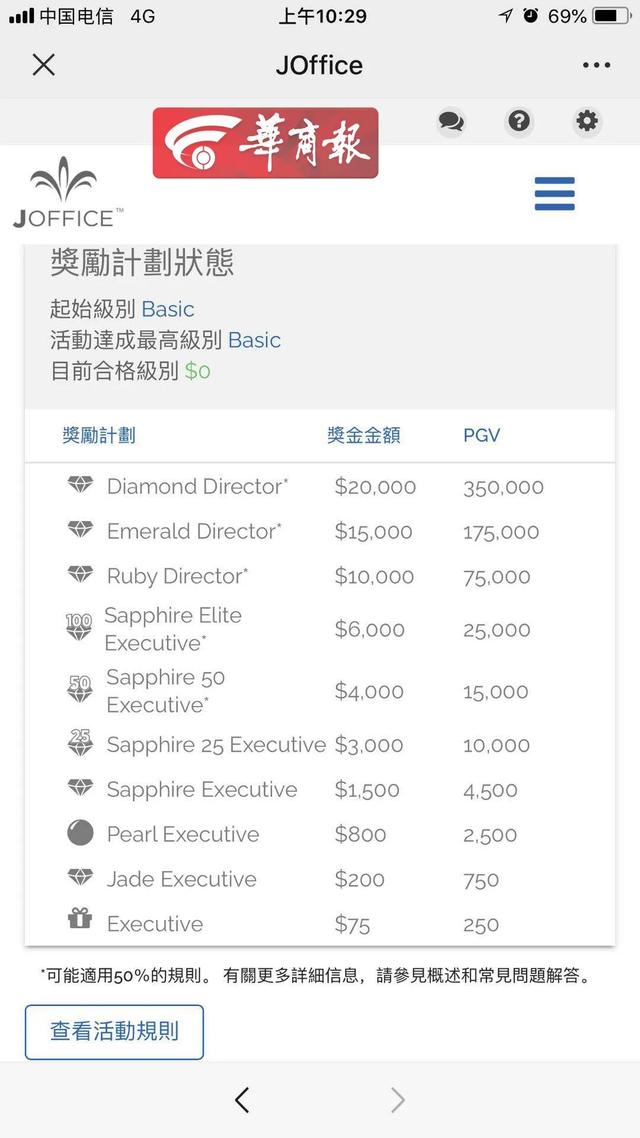
Task: Click the Sapphire Elite 100 icon
Action: coord(78,627)
